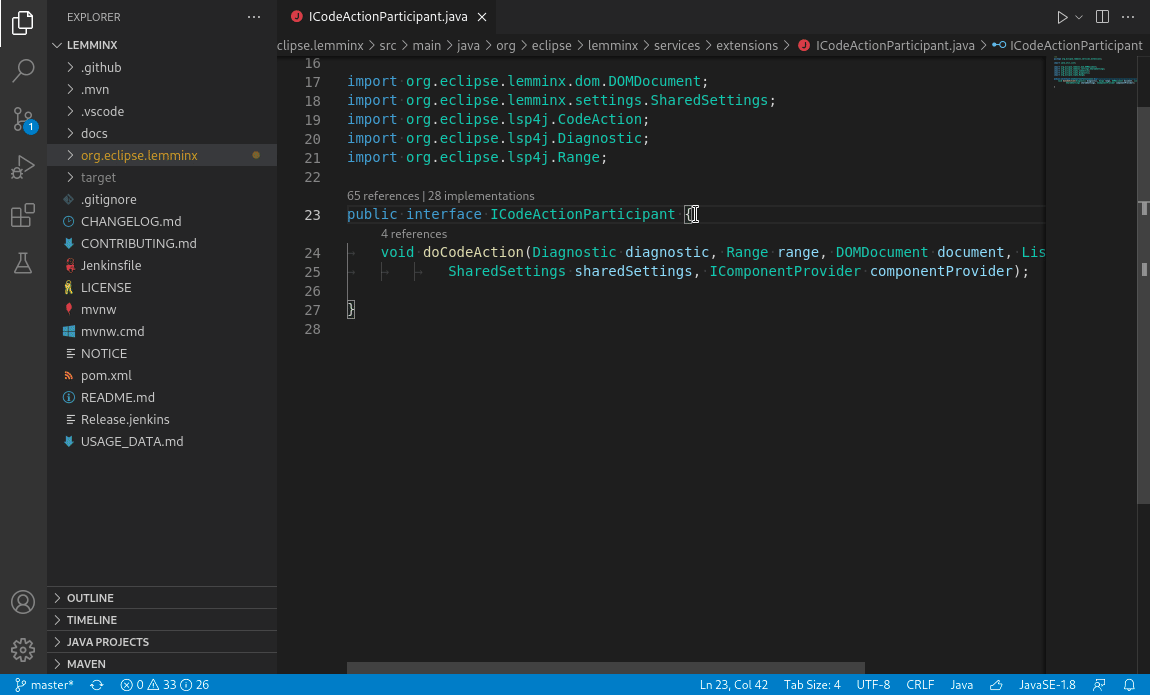Click the '4 references' code lens
The height and width of the screenshot is (695, 1150).
click(x=414, y=234)
